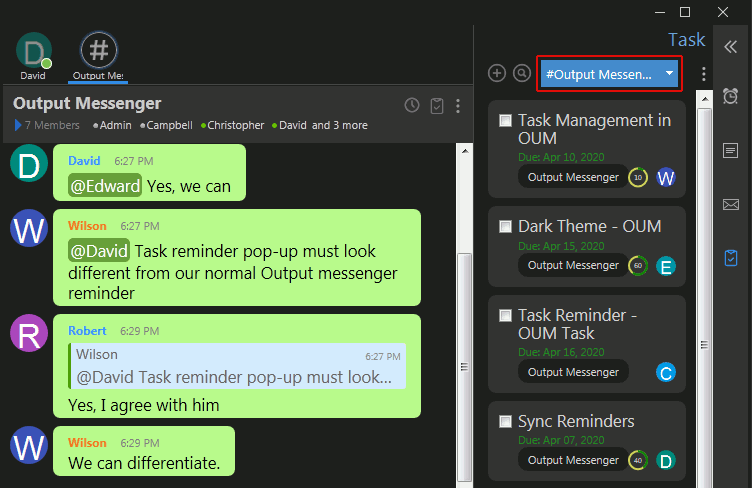Open chat history clock icon in header
The height and width of the screenshot is (488, 752).
(x=412, y=105)
